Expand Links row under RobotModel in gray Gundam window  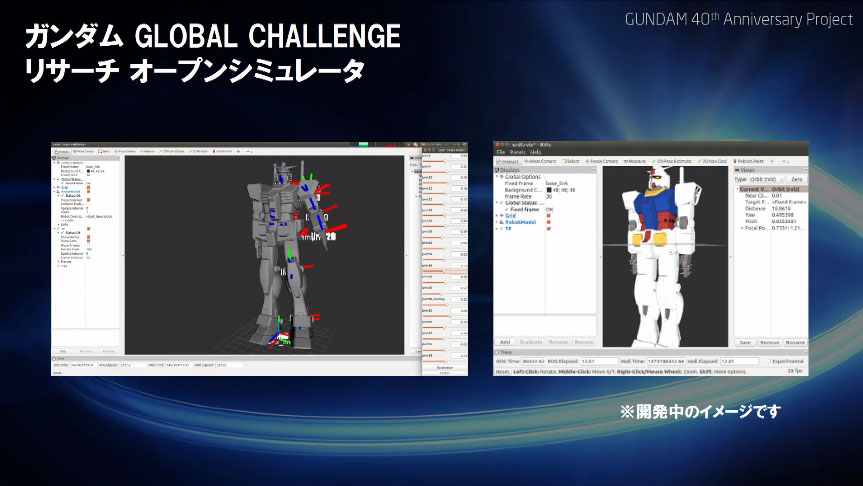tap(58, 225)
